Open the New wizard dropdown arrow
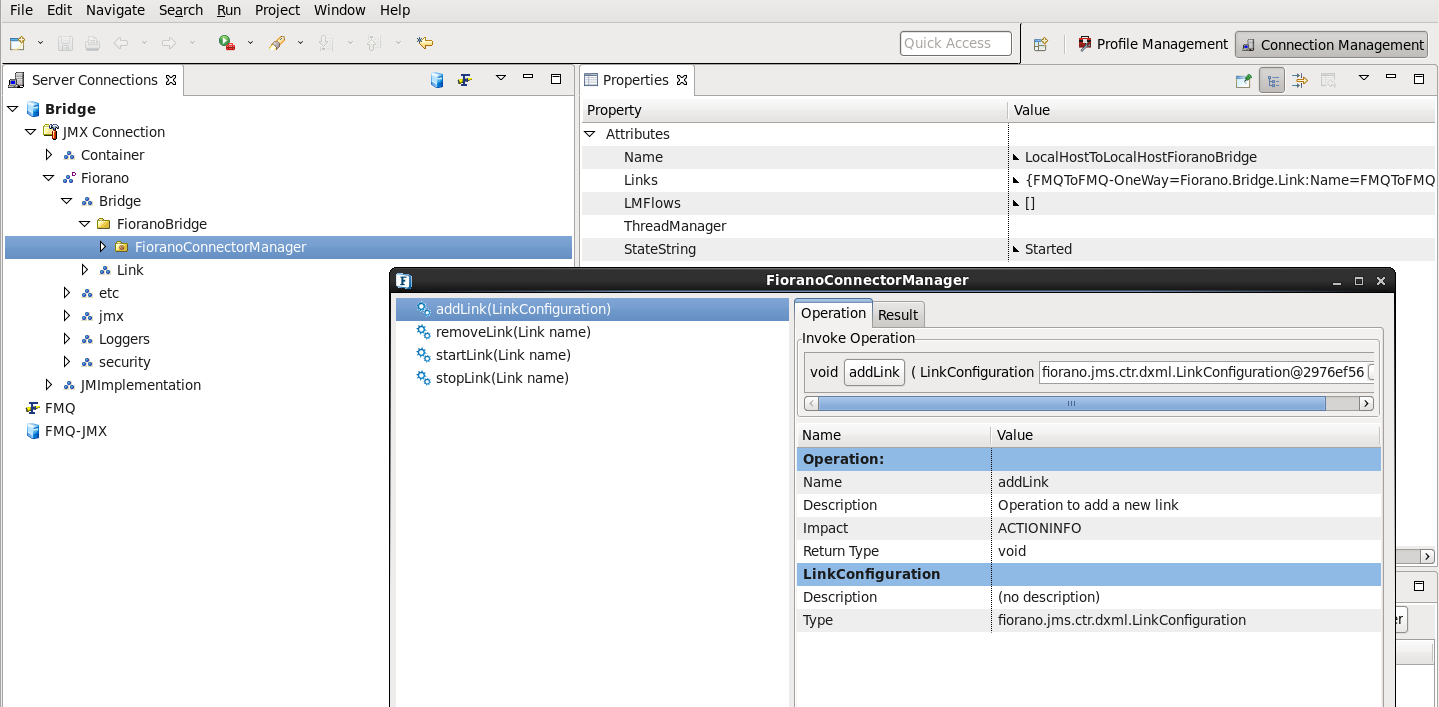Screen dimensions: 1439x707 click(40, 43)
